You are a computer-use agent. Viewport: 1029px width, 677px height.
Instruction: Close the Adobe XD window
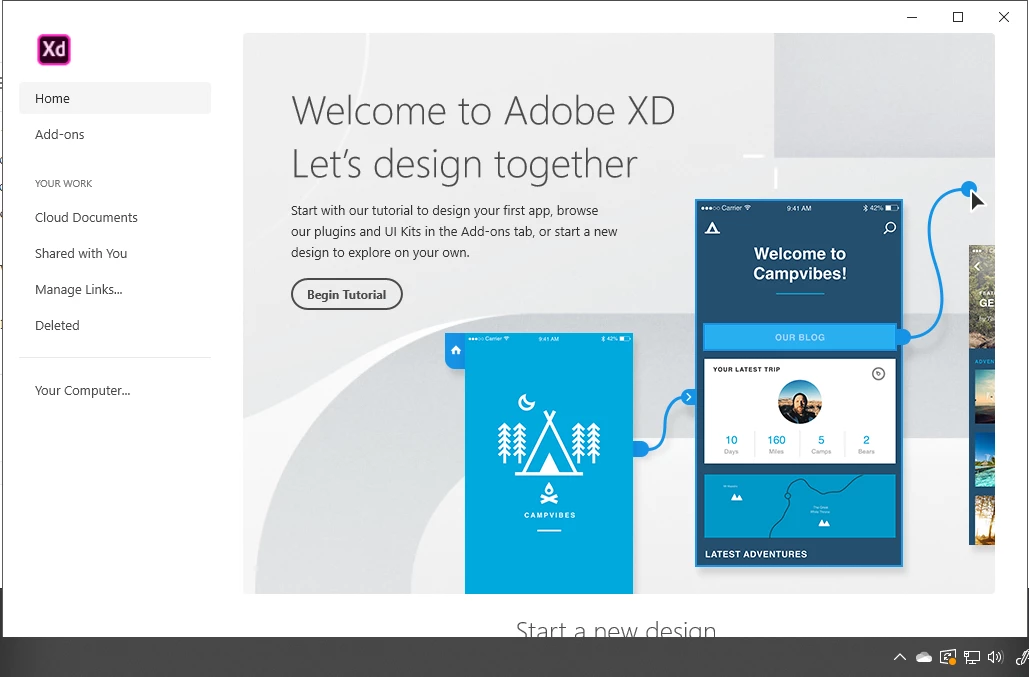coord(1003,17)
